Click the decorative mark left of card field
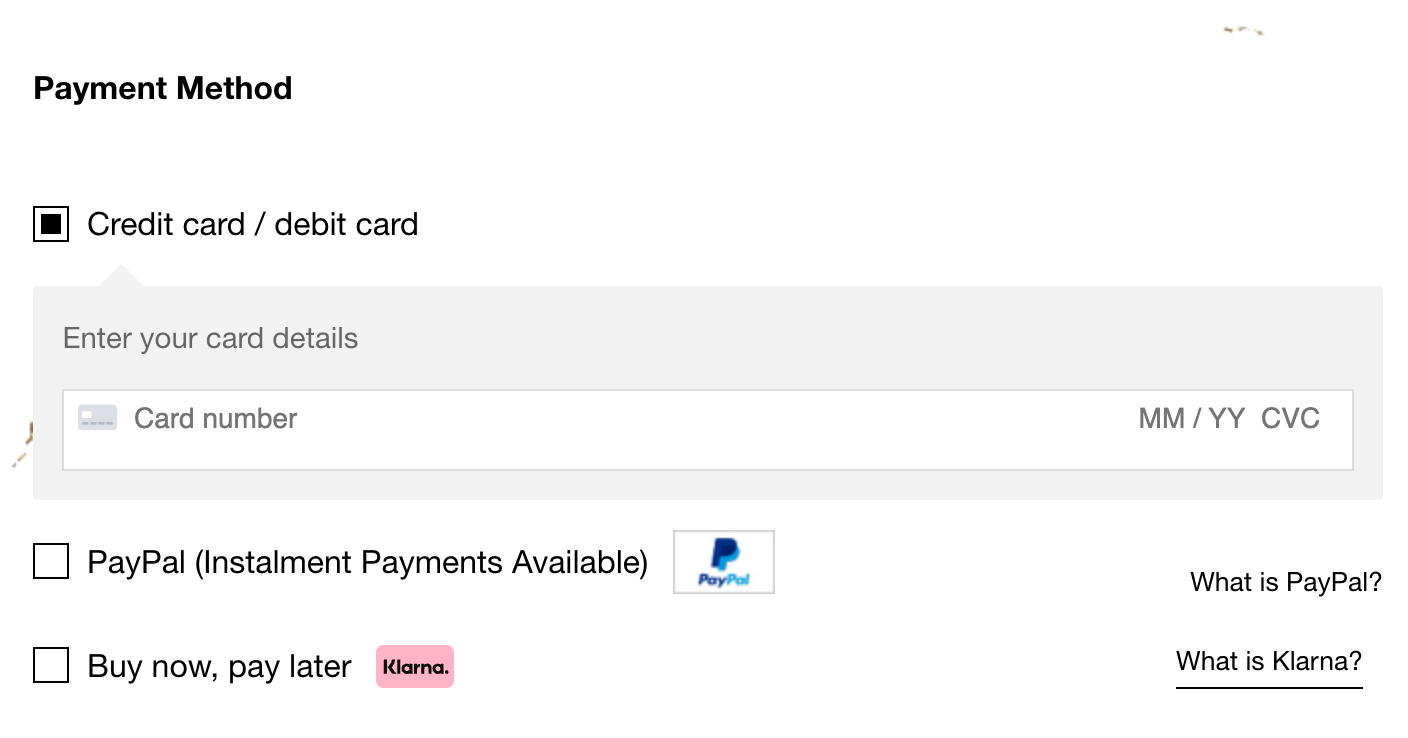Viewport: 1408px width, 738px height. pos(22,445)
